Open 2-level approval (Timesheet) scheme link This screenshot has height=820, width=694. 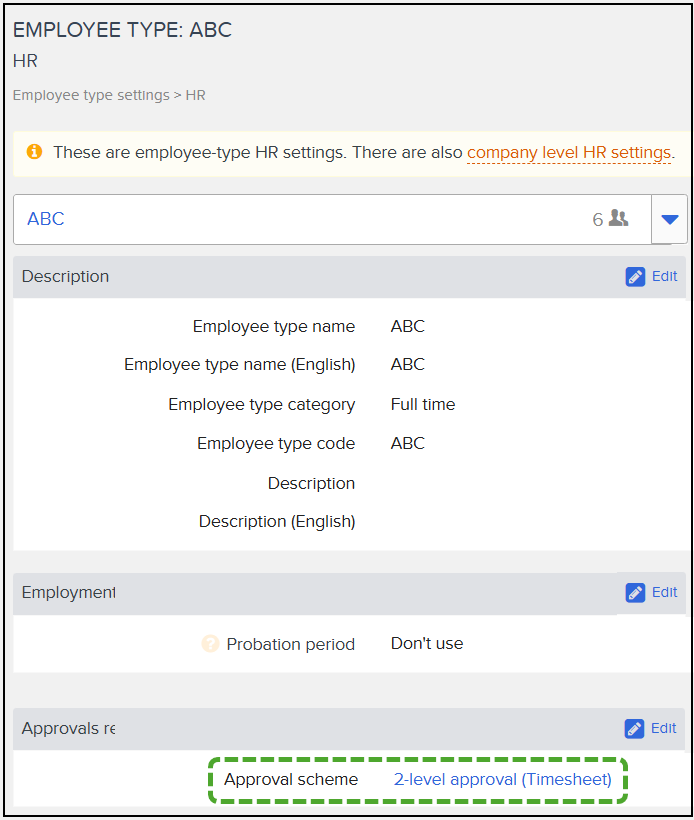[x=503, y=779]
